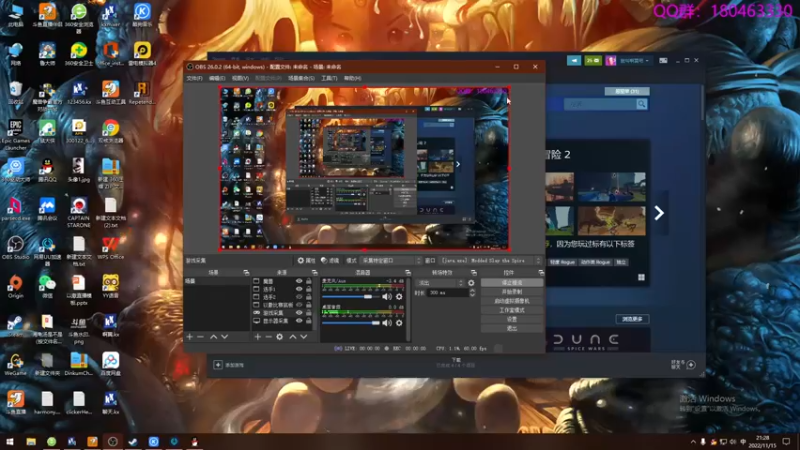The image size is (800, 450).
Task: Open the Windows Start menu
Action: click(x=10, y=442)
